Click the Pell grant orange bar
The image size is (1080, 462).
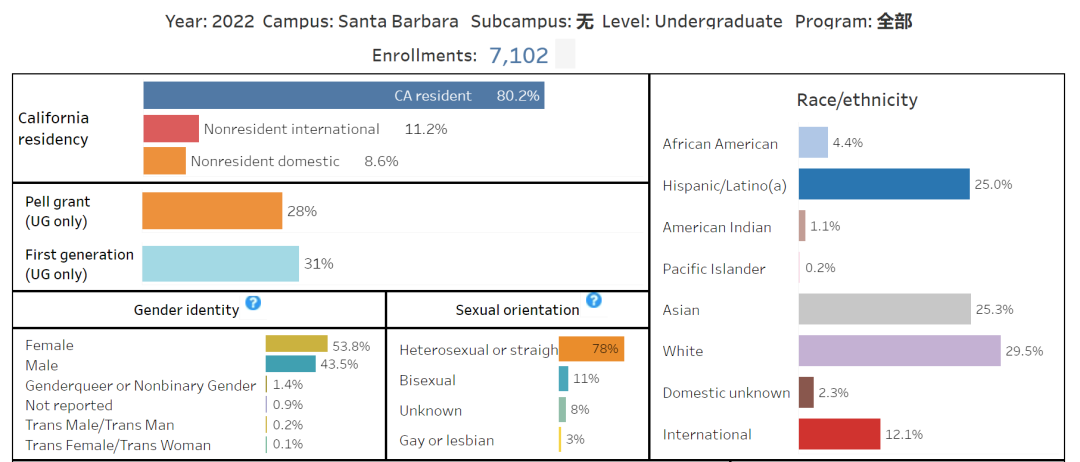tap(212, 211)
